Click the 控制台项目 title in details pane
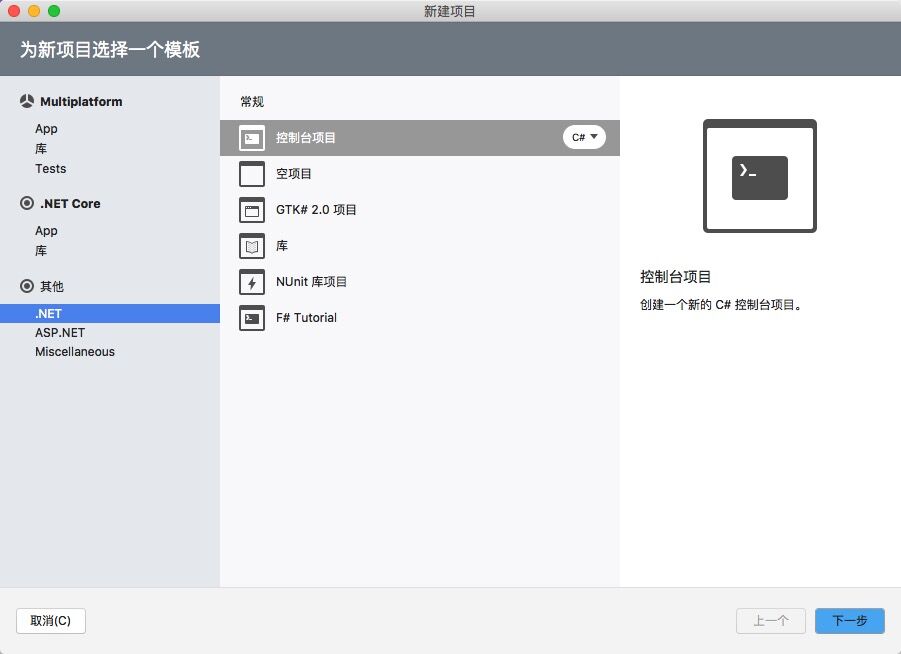The image size is (901, 654). coord(675,277)
